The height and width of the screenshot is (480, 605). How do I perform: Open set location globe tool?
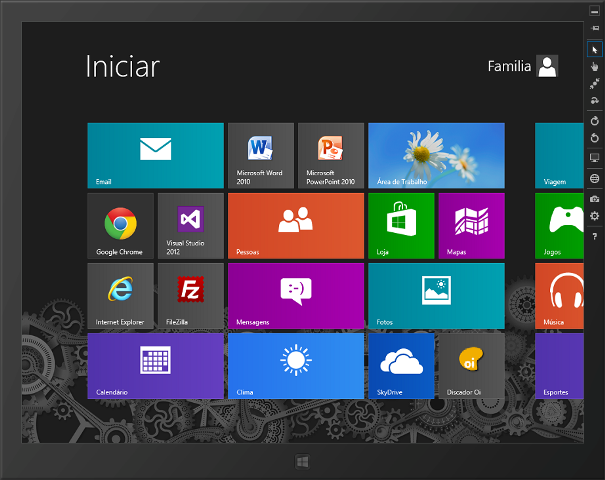595,178
